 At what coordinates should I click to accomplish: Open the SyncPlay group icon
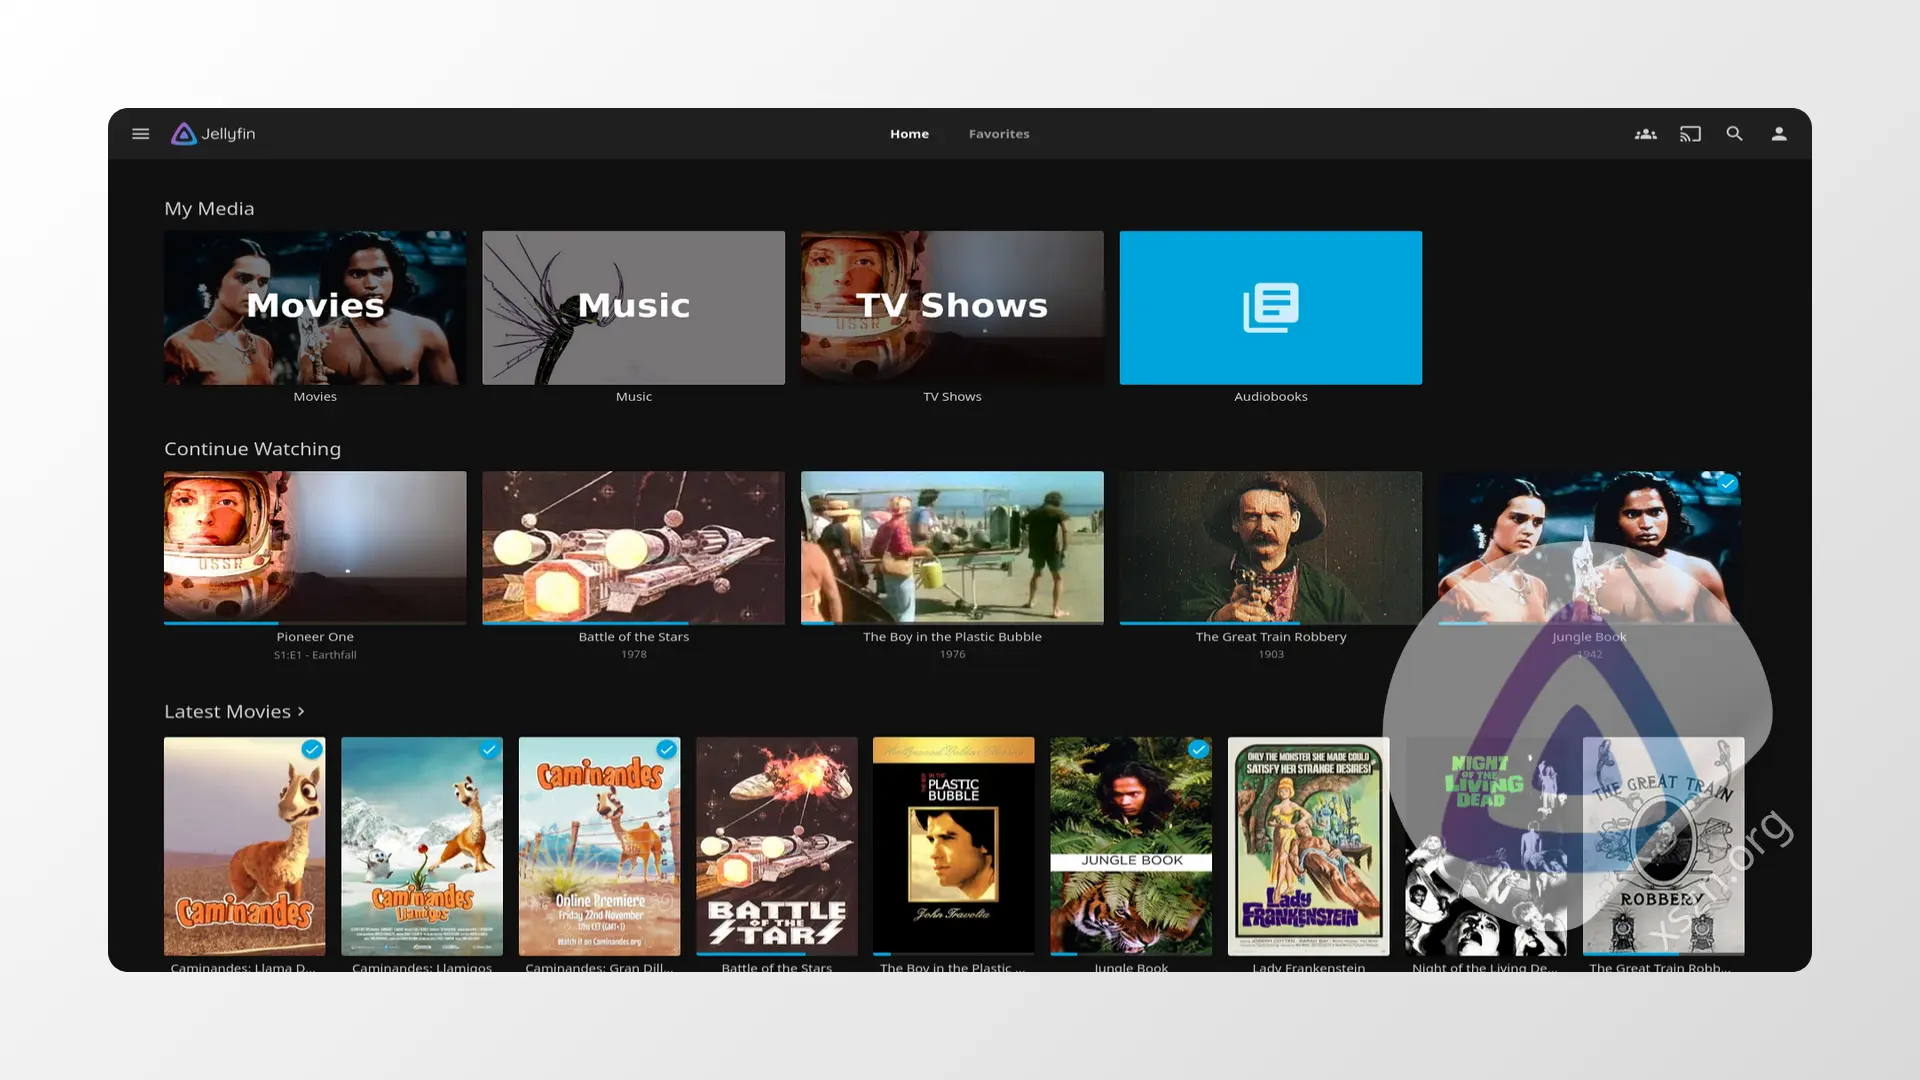[x=1646, y=134]
